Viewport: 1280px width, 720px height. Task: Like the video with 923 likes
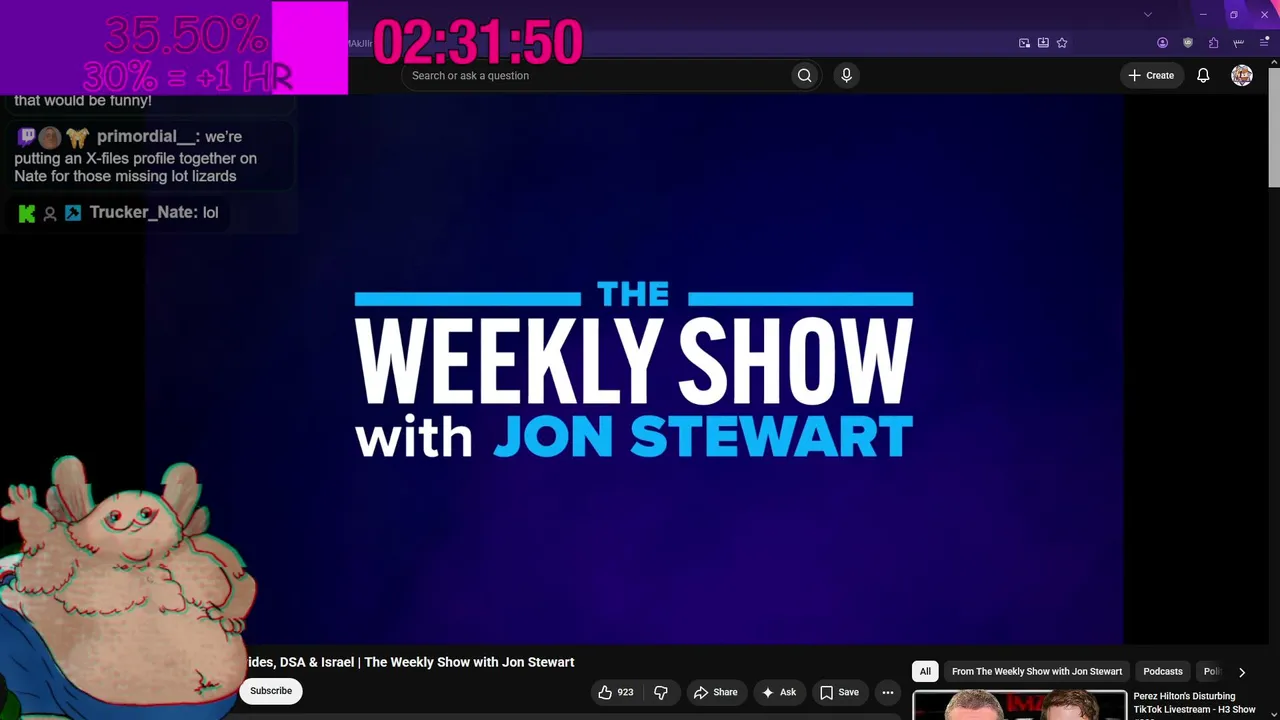[615, 692]
